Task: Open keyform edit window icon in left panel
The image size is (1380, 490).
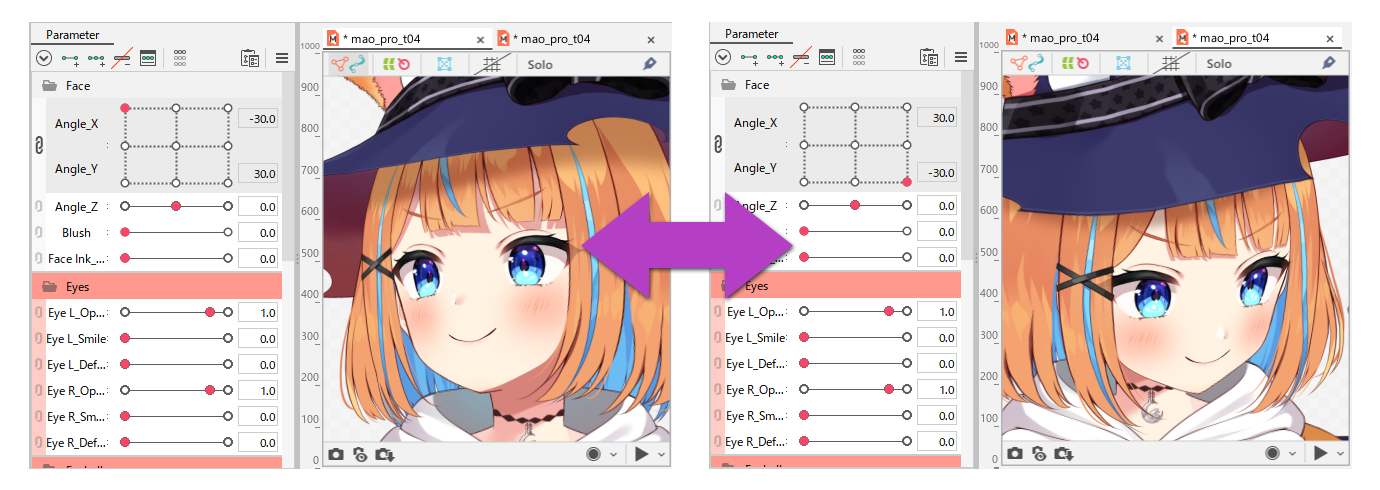Action: click(147, 58)
